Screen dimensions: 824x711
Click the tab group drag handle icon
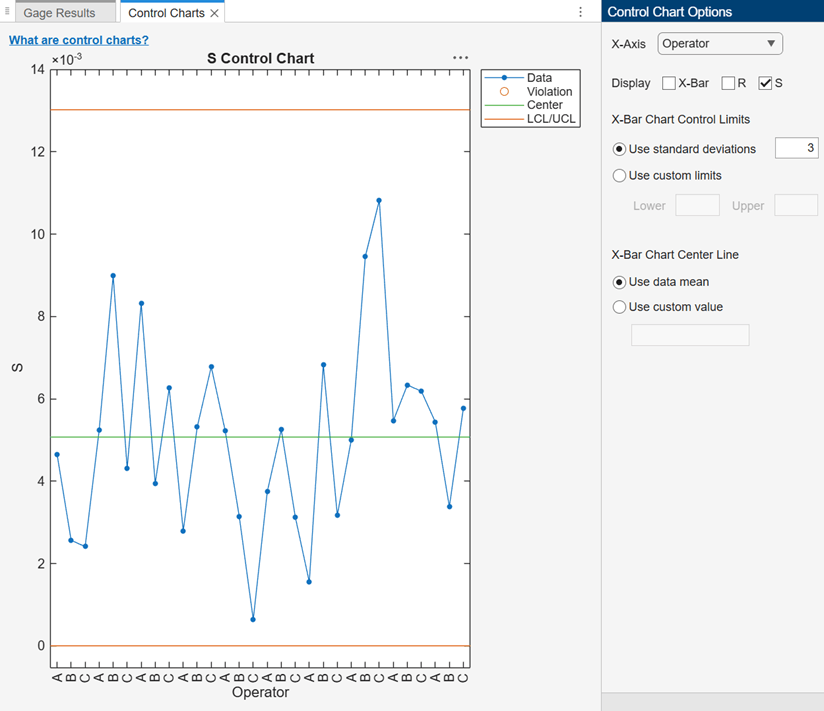[x=7, y=11]
